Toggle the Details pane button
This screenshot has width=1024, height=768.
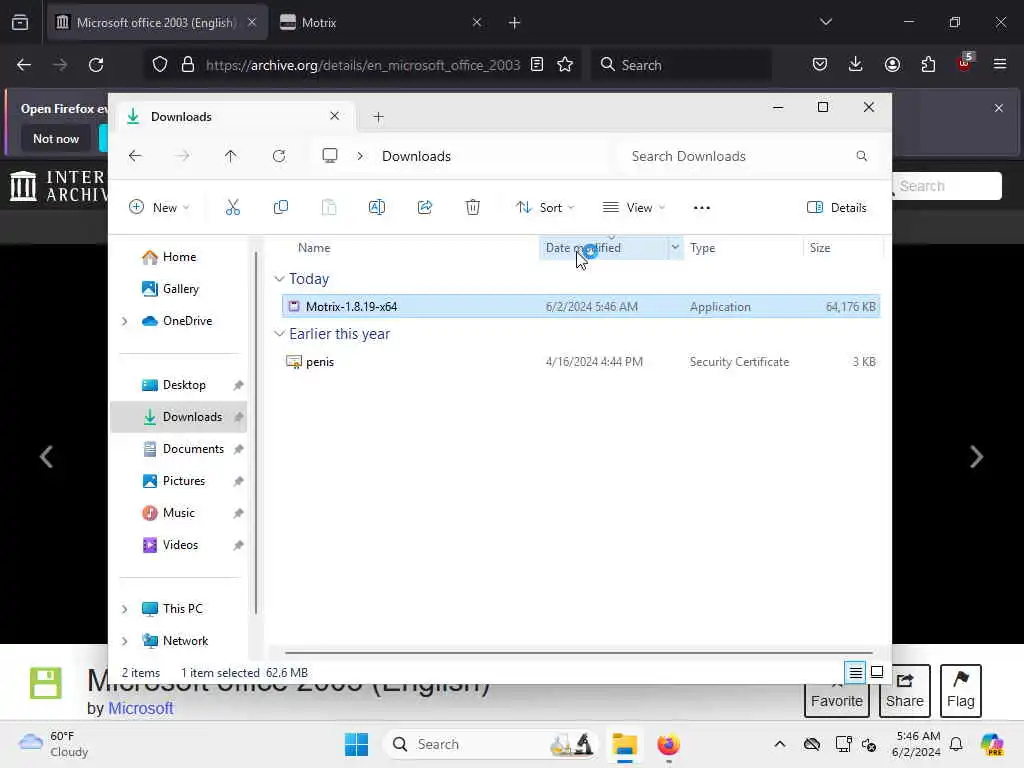point(837,208)
